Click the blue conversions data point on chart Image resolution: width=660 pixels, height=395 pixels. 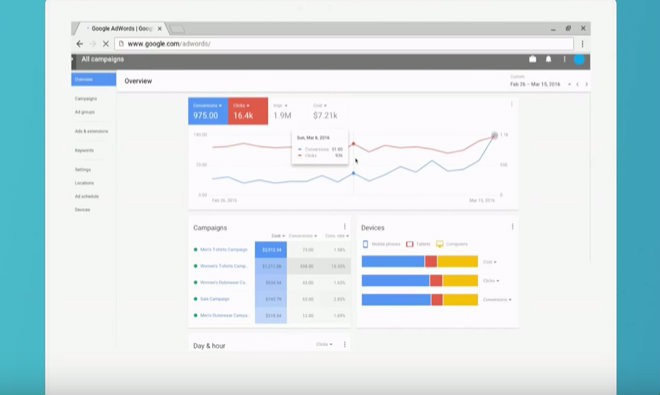pyautogui.click(x=354, y=173)
